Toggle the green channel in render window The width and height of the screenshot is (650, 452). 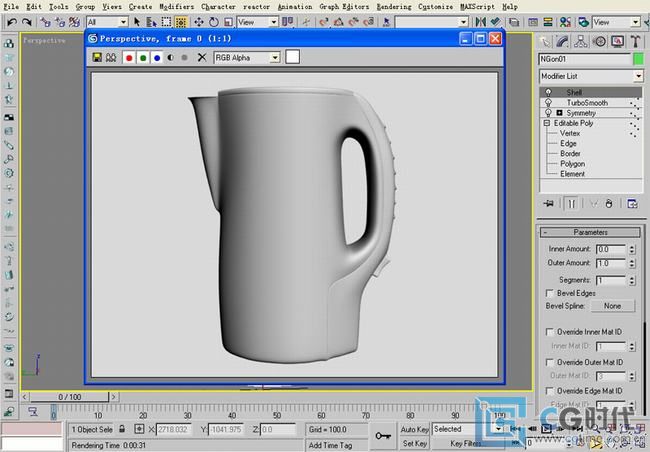coord(143,58)
